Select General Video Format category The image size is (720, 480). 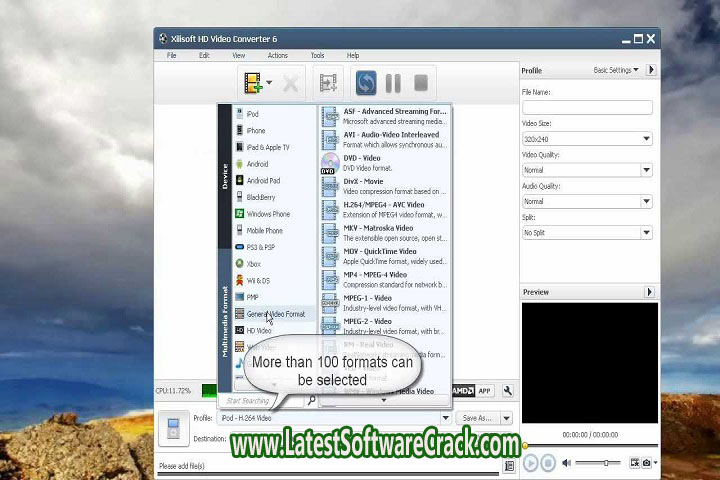[x=275, y=314]
